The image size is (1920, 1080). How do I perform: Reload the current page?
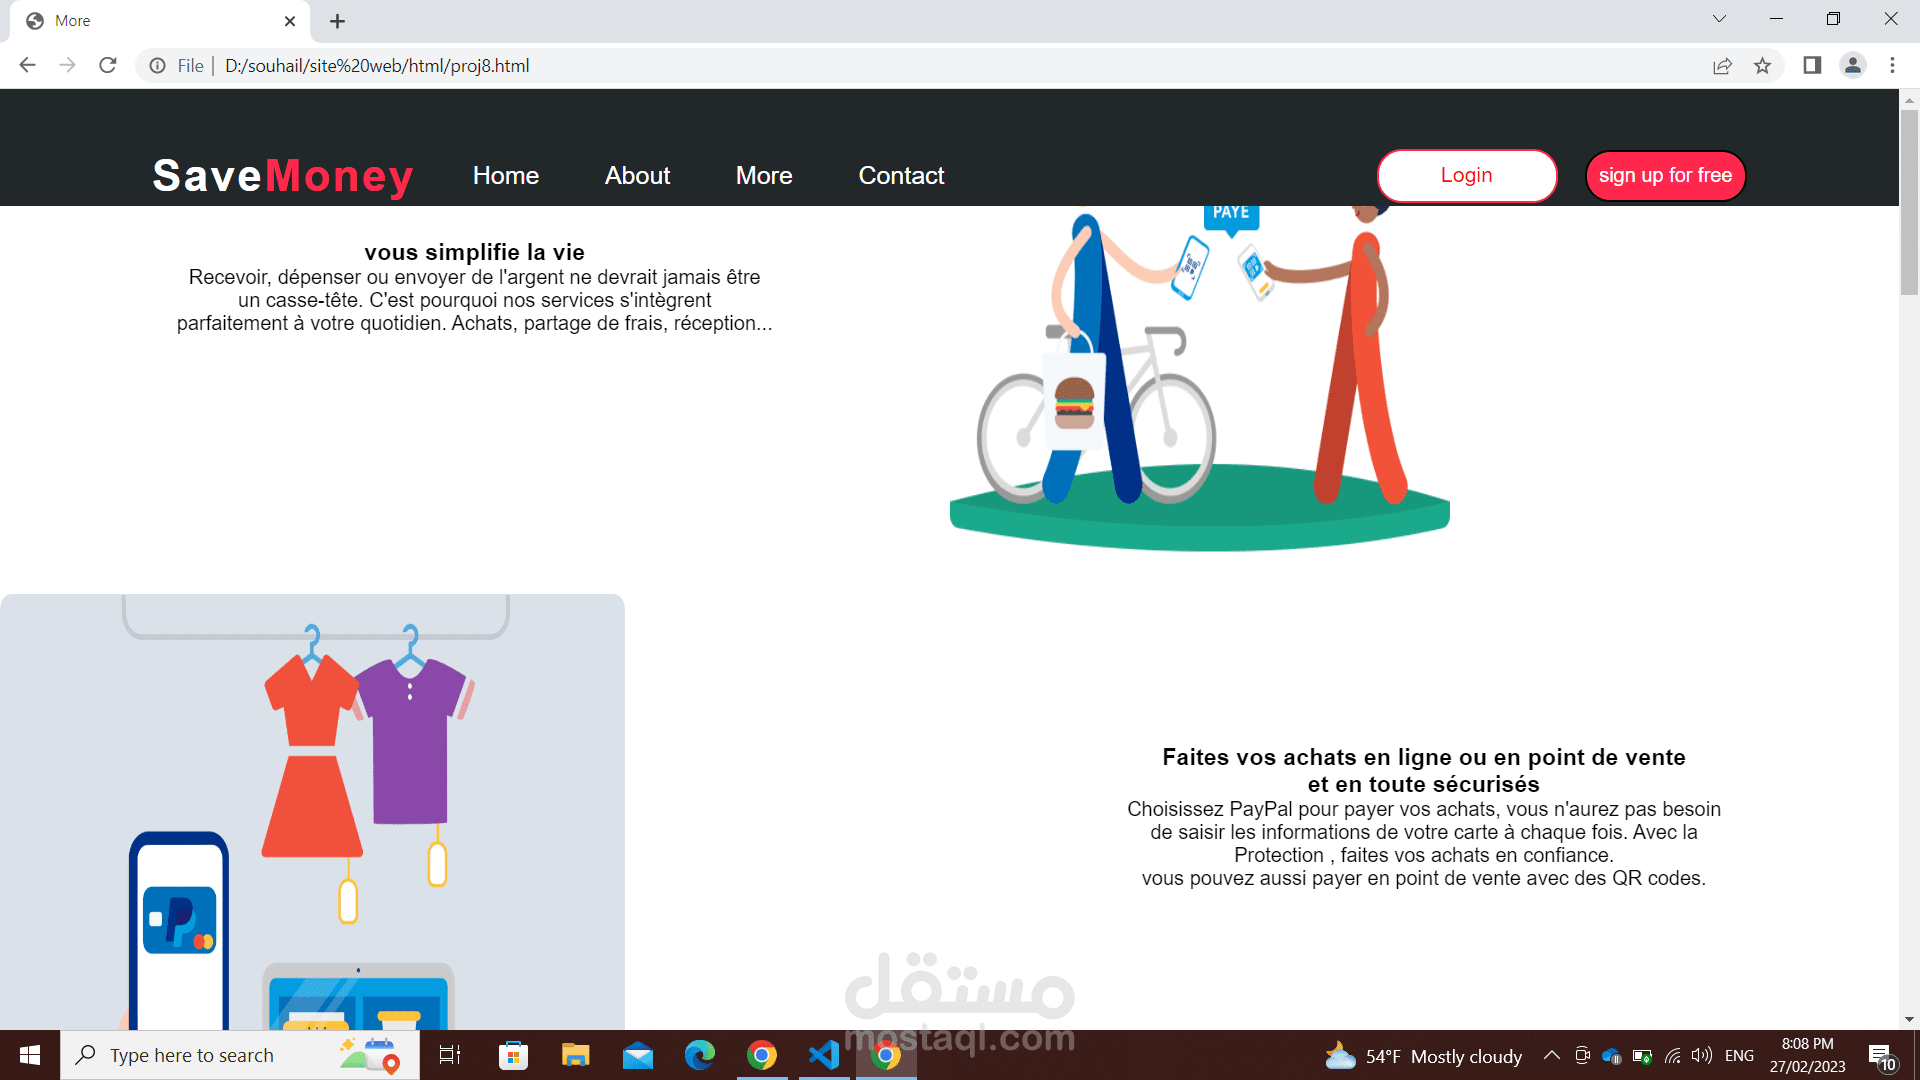[x=108, y=66]
